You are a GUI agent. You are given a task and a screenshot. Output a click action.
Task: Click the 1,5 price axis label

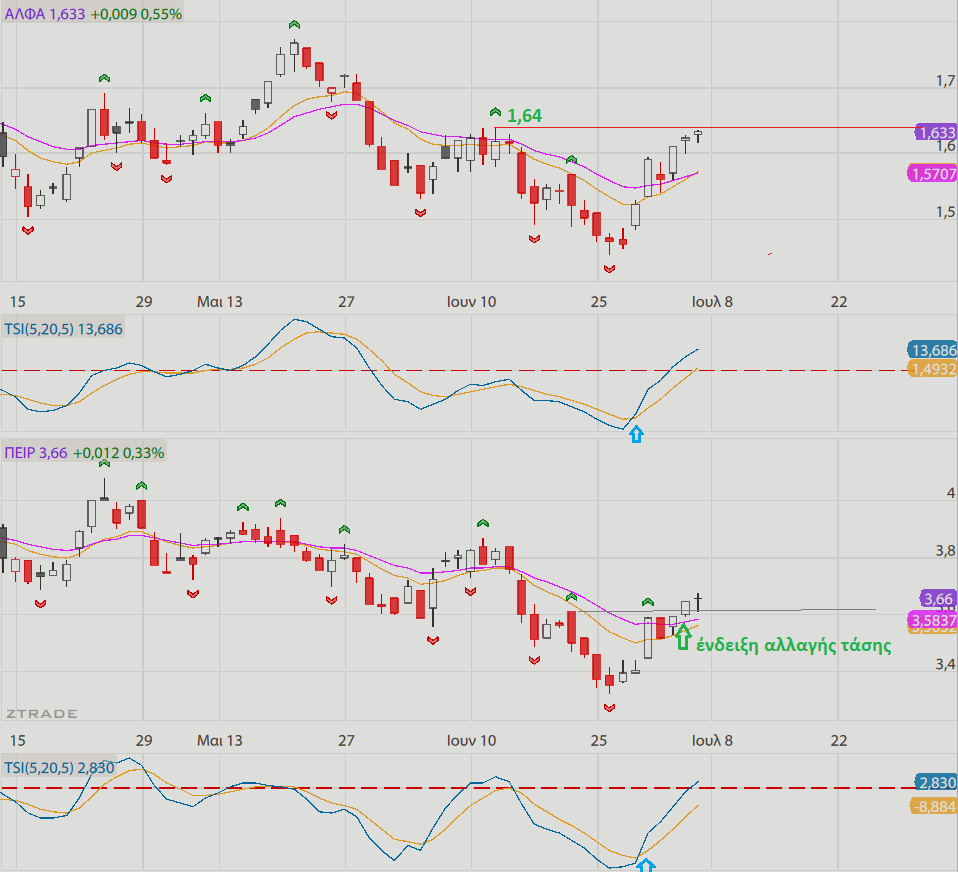(x=945, y=212)
